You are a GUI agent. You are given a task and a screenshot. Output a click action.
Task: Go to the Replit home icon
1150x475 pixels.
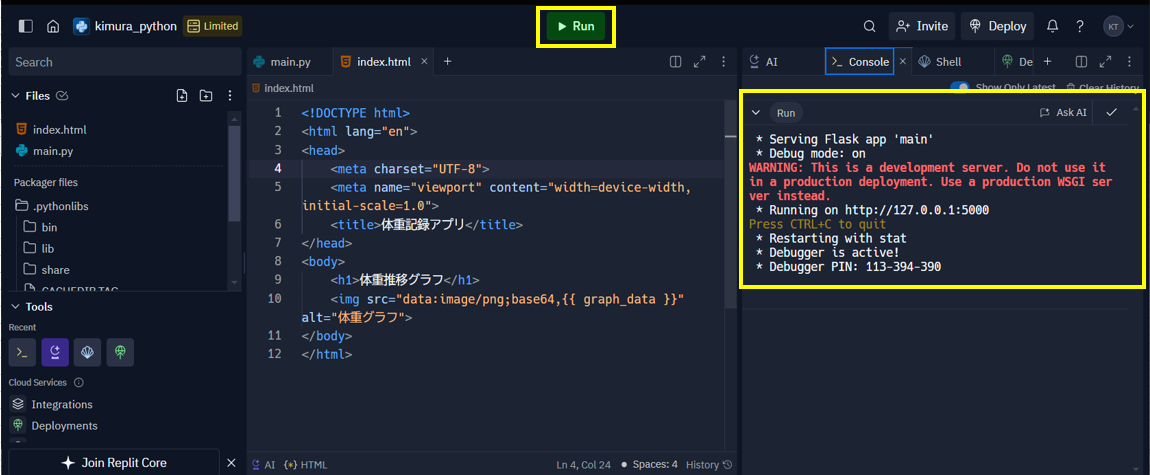(x=53, y=26)
